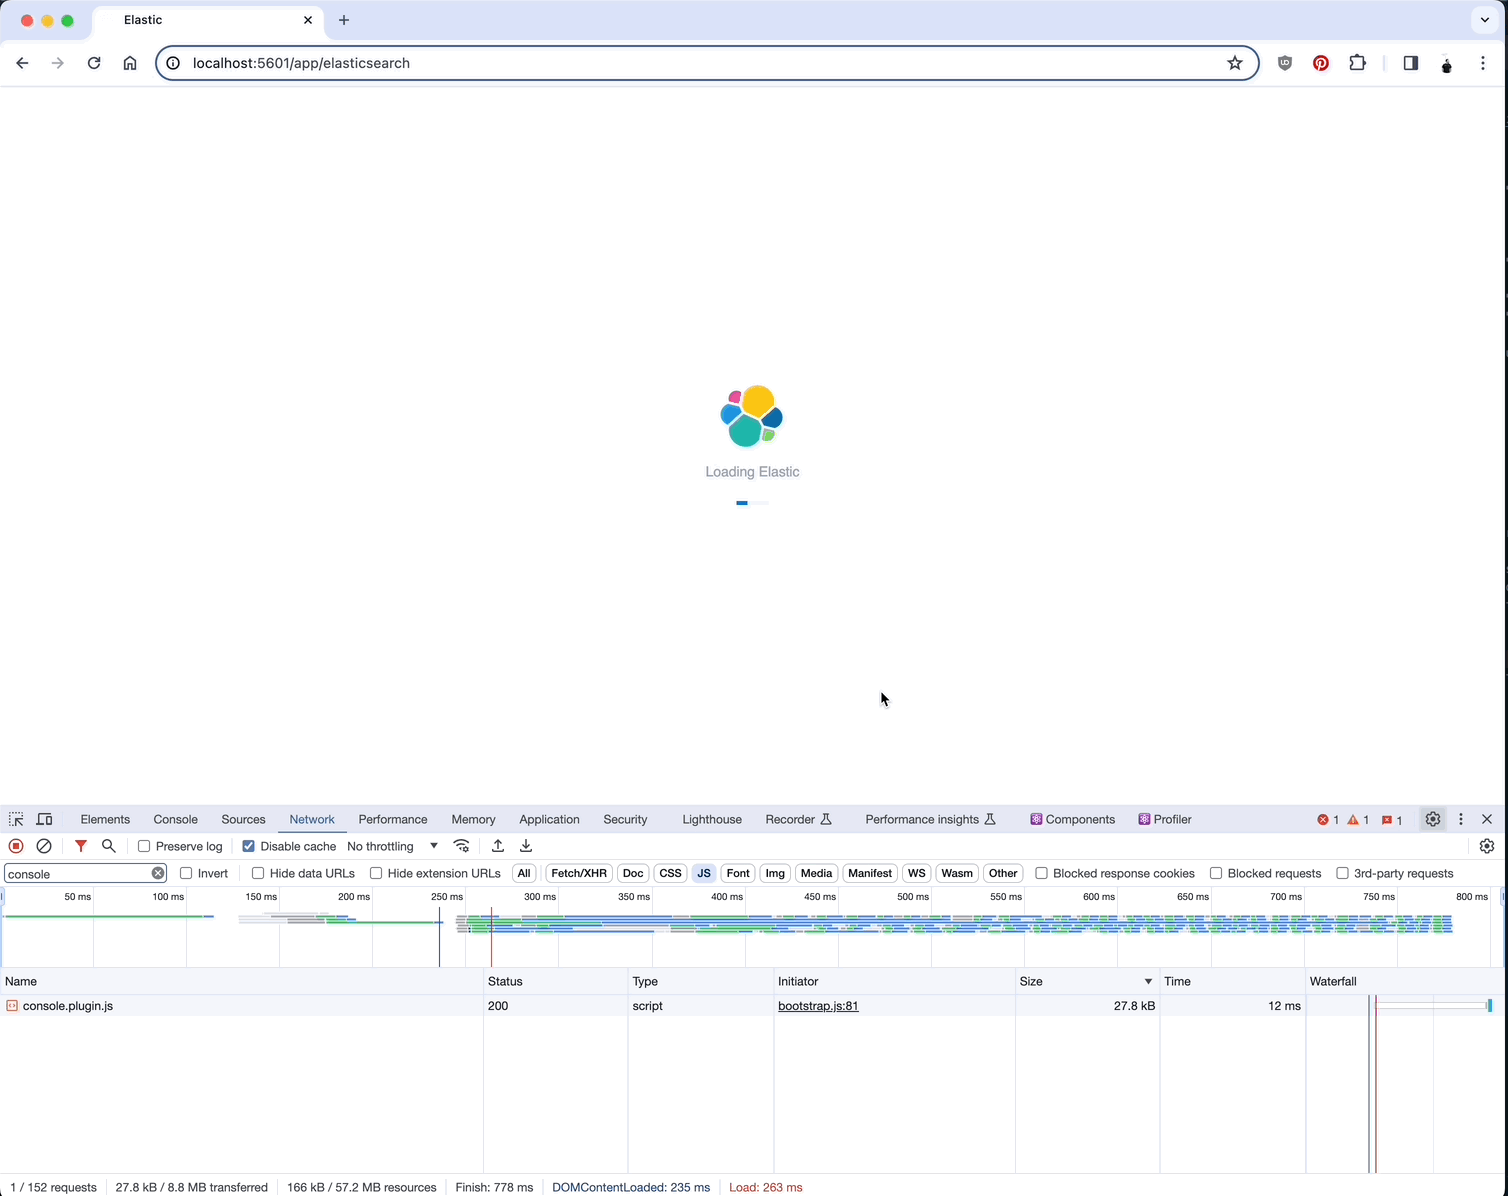Image resolution: width=1508 pixels, height=1196 pixels.
Task: Clear the console filter text
Action: click(158, 873)
